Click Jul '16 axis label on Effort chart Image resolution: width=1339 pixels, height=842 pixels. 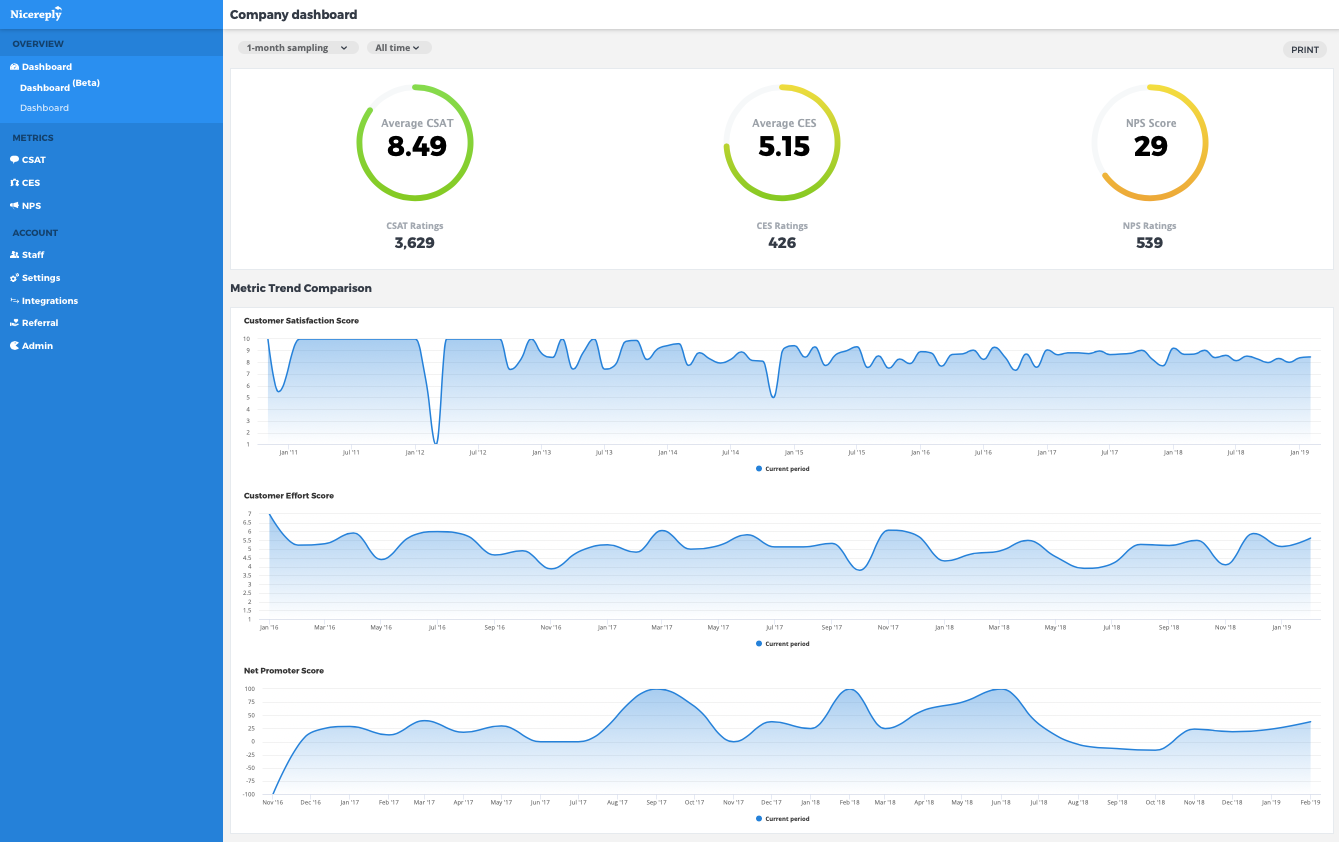click(437, 628)
